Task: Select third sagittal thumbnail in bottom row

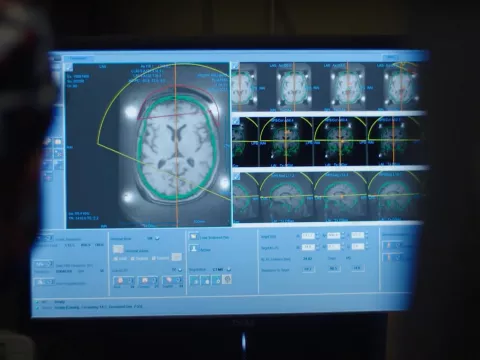Action: [x=340, y=197]
